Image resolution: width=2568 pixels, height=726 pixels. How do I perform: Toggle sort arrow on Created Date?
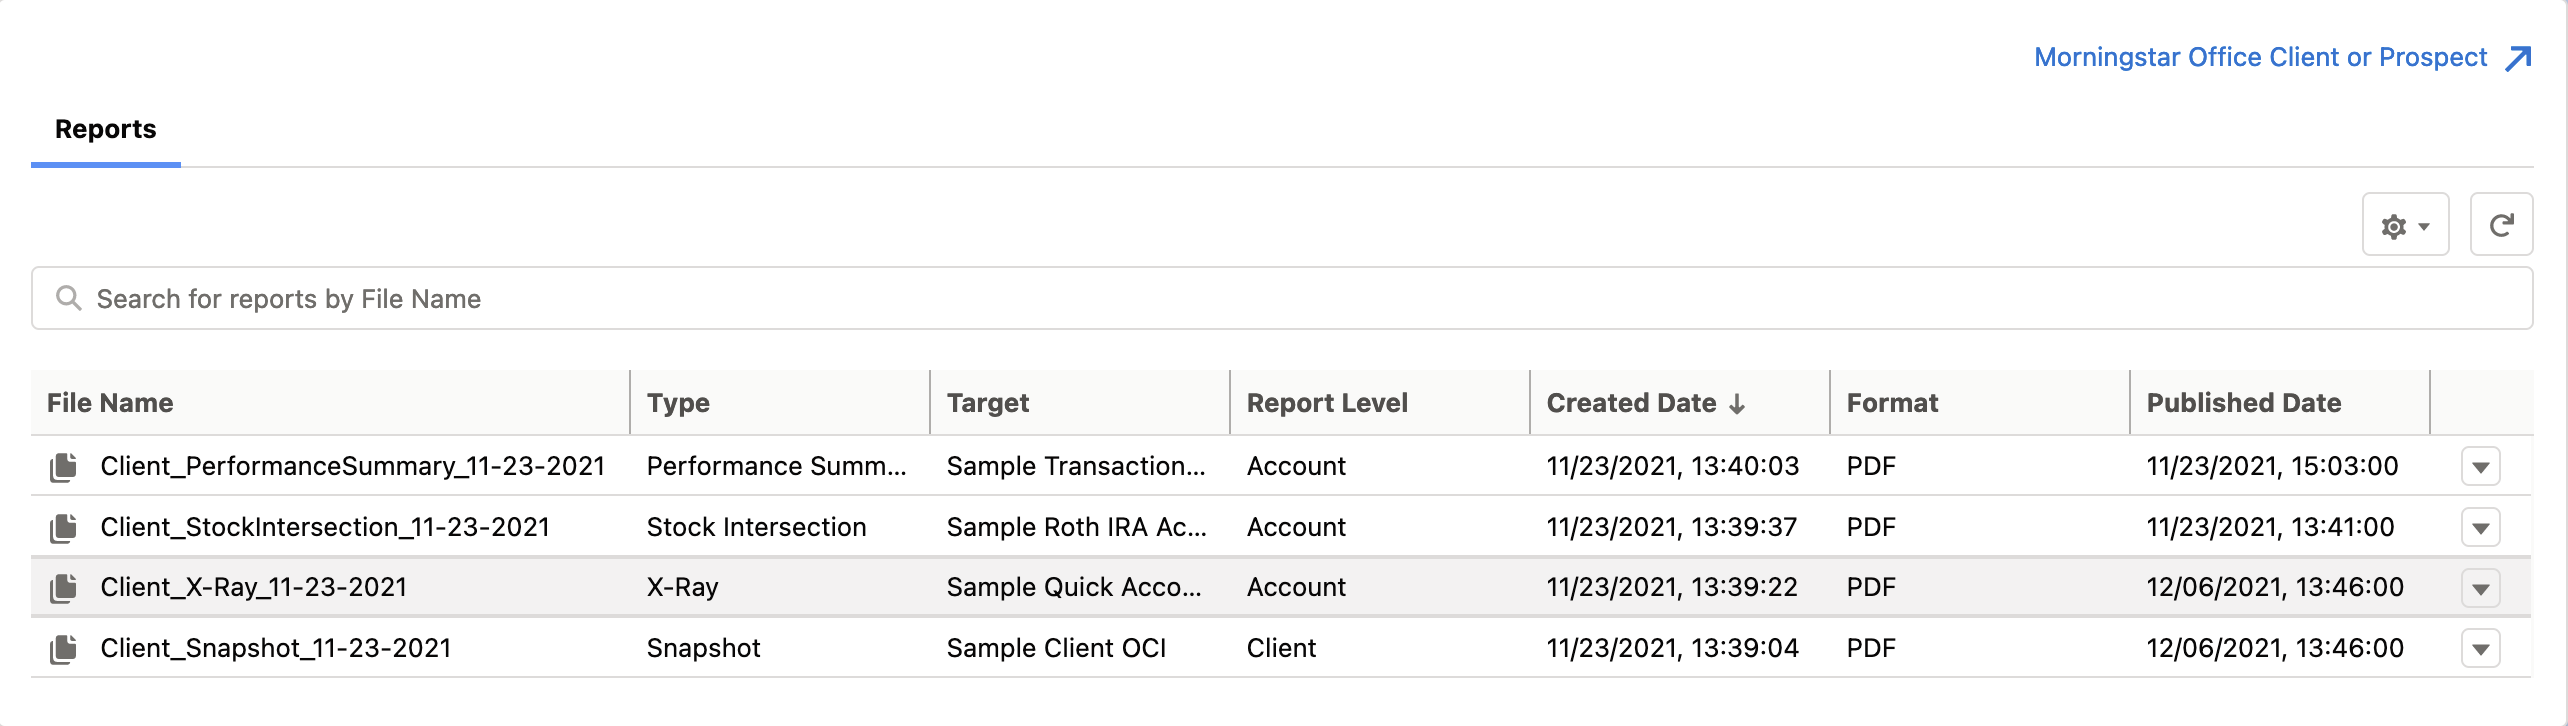point(1737,404)
